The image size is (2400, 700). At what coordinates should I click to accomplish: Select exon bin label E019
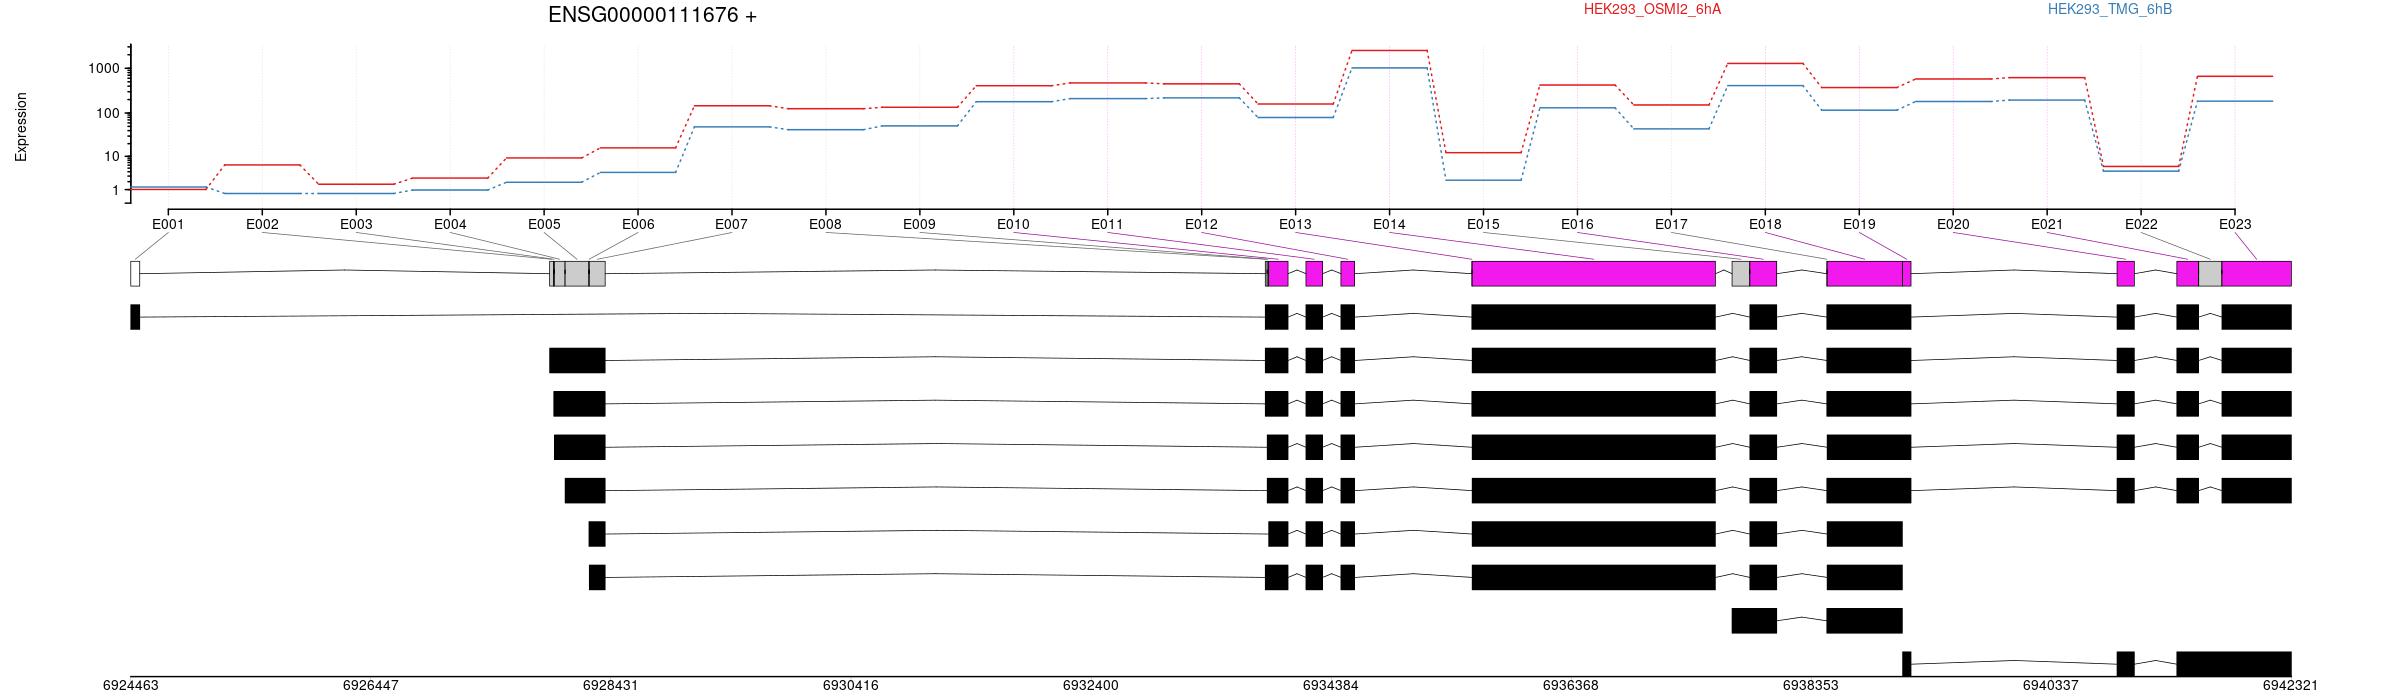1859,224
